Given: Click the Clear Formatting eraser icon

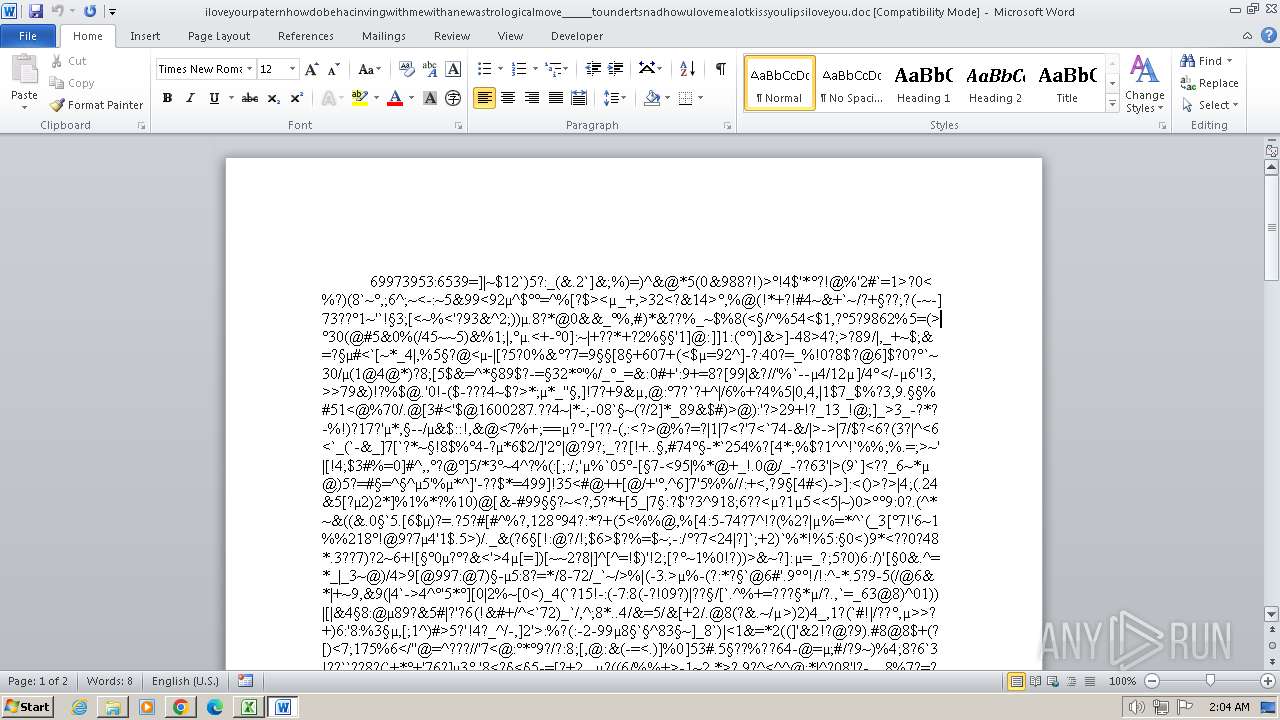Looking at the screenshot, I should 406,69.
